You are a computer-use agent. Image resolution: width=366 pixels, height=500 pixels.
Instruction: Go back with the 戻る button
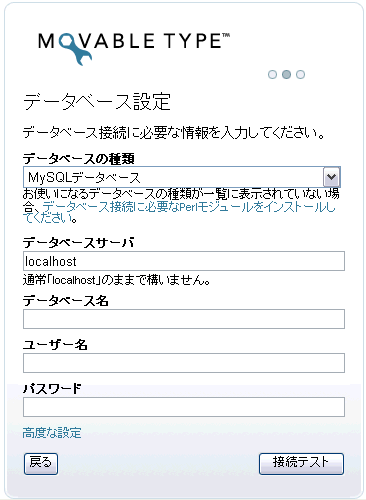tap(41, 463)
